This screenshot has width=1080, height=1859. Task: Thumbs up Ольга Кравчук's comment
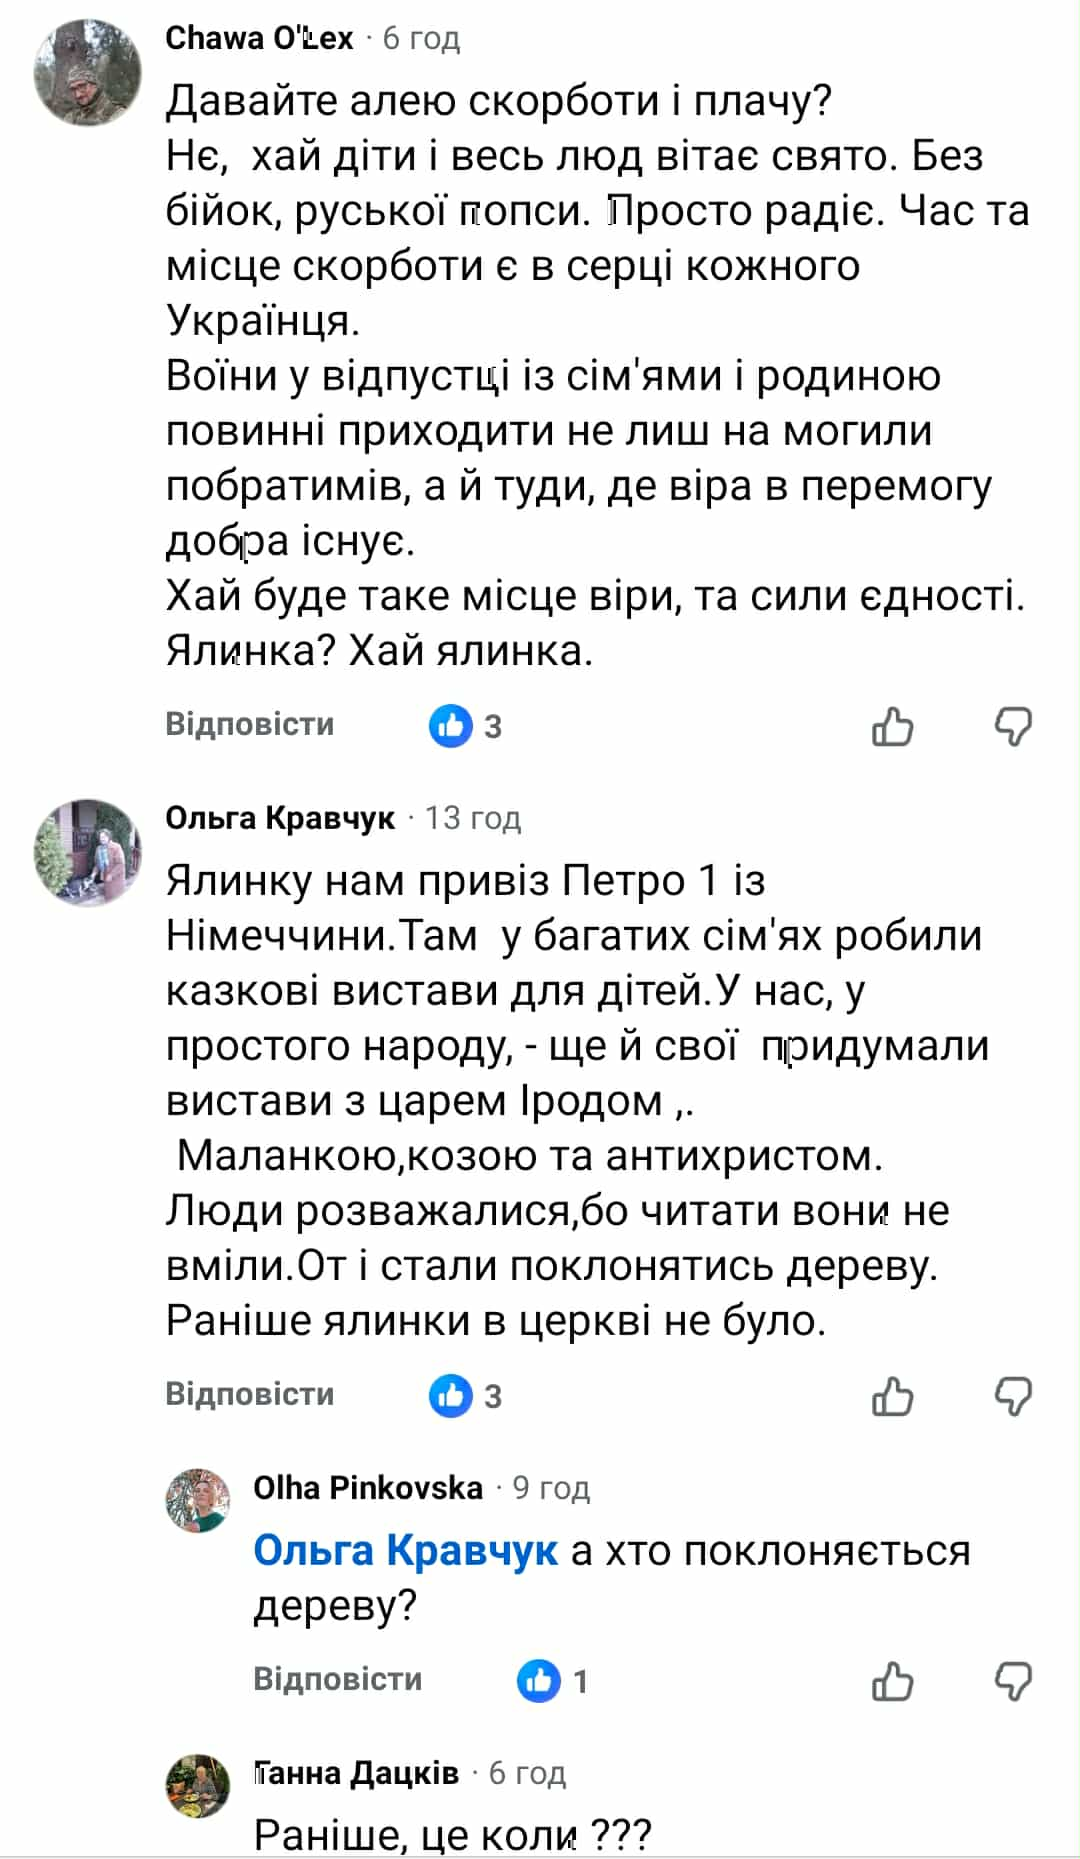point(892,1396)
